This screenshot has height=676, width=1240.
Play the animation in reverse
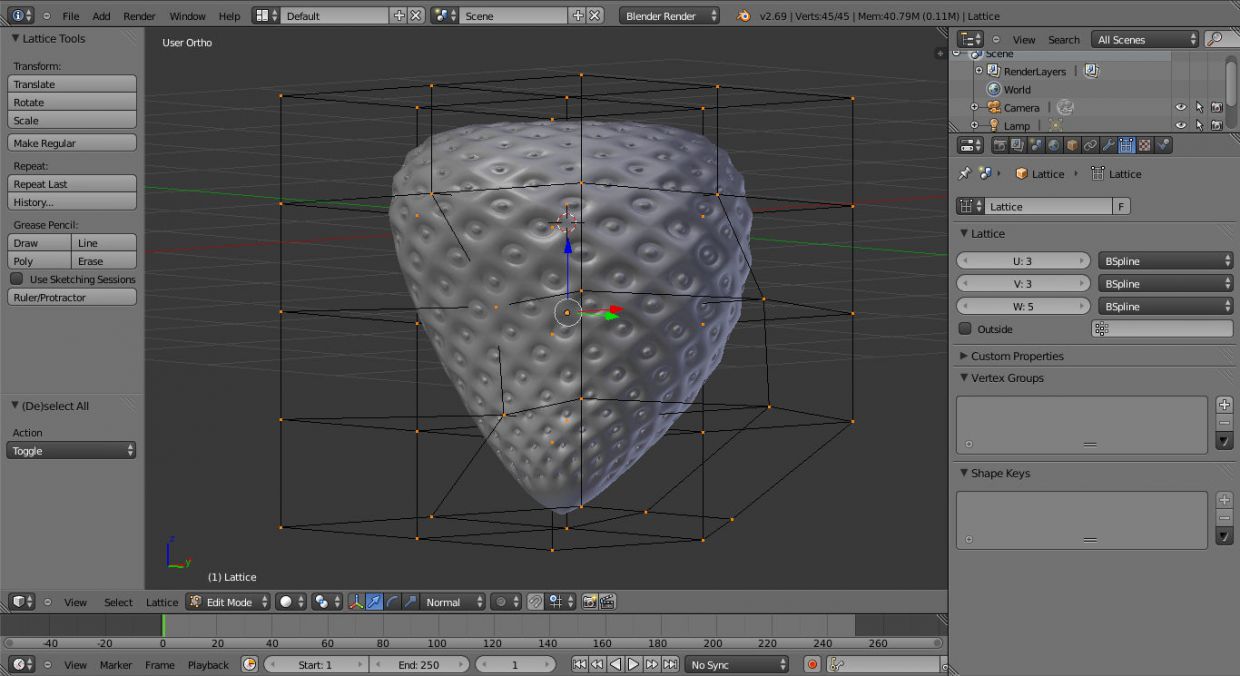click(x=615, y=665)
